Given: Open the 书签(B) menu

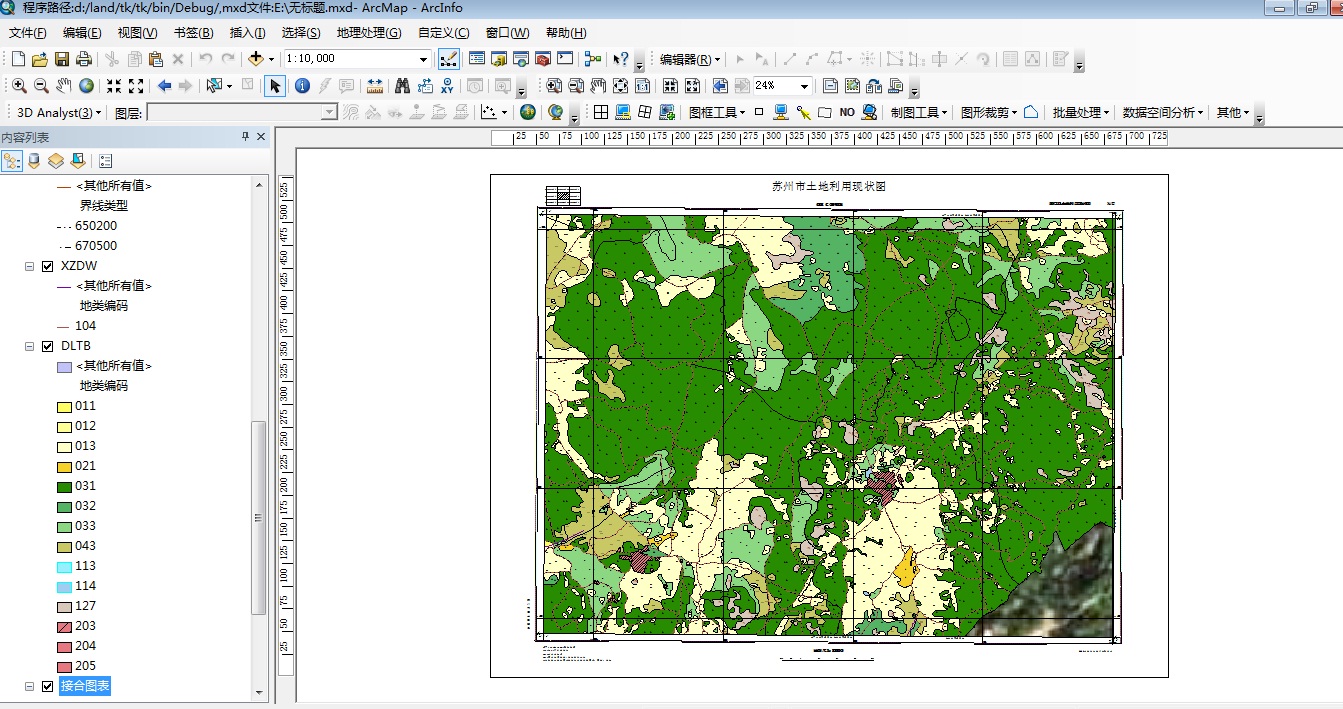Looking at the screenshot, I should pos(193,33).
